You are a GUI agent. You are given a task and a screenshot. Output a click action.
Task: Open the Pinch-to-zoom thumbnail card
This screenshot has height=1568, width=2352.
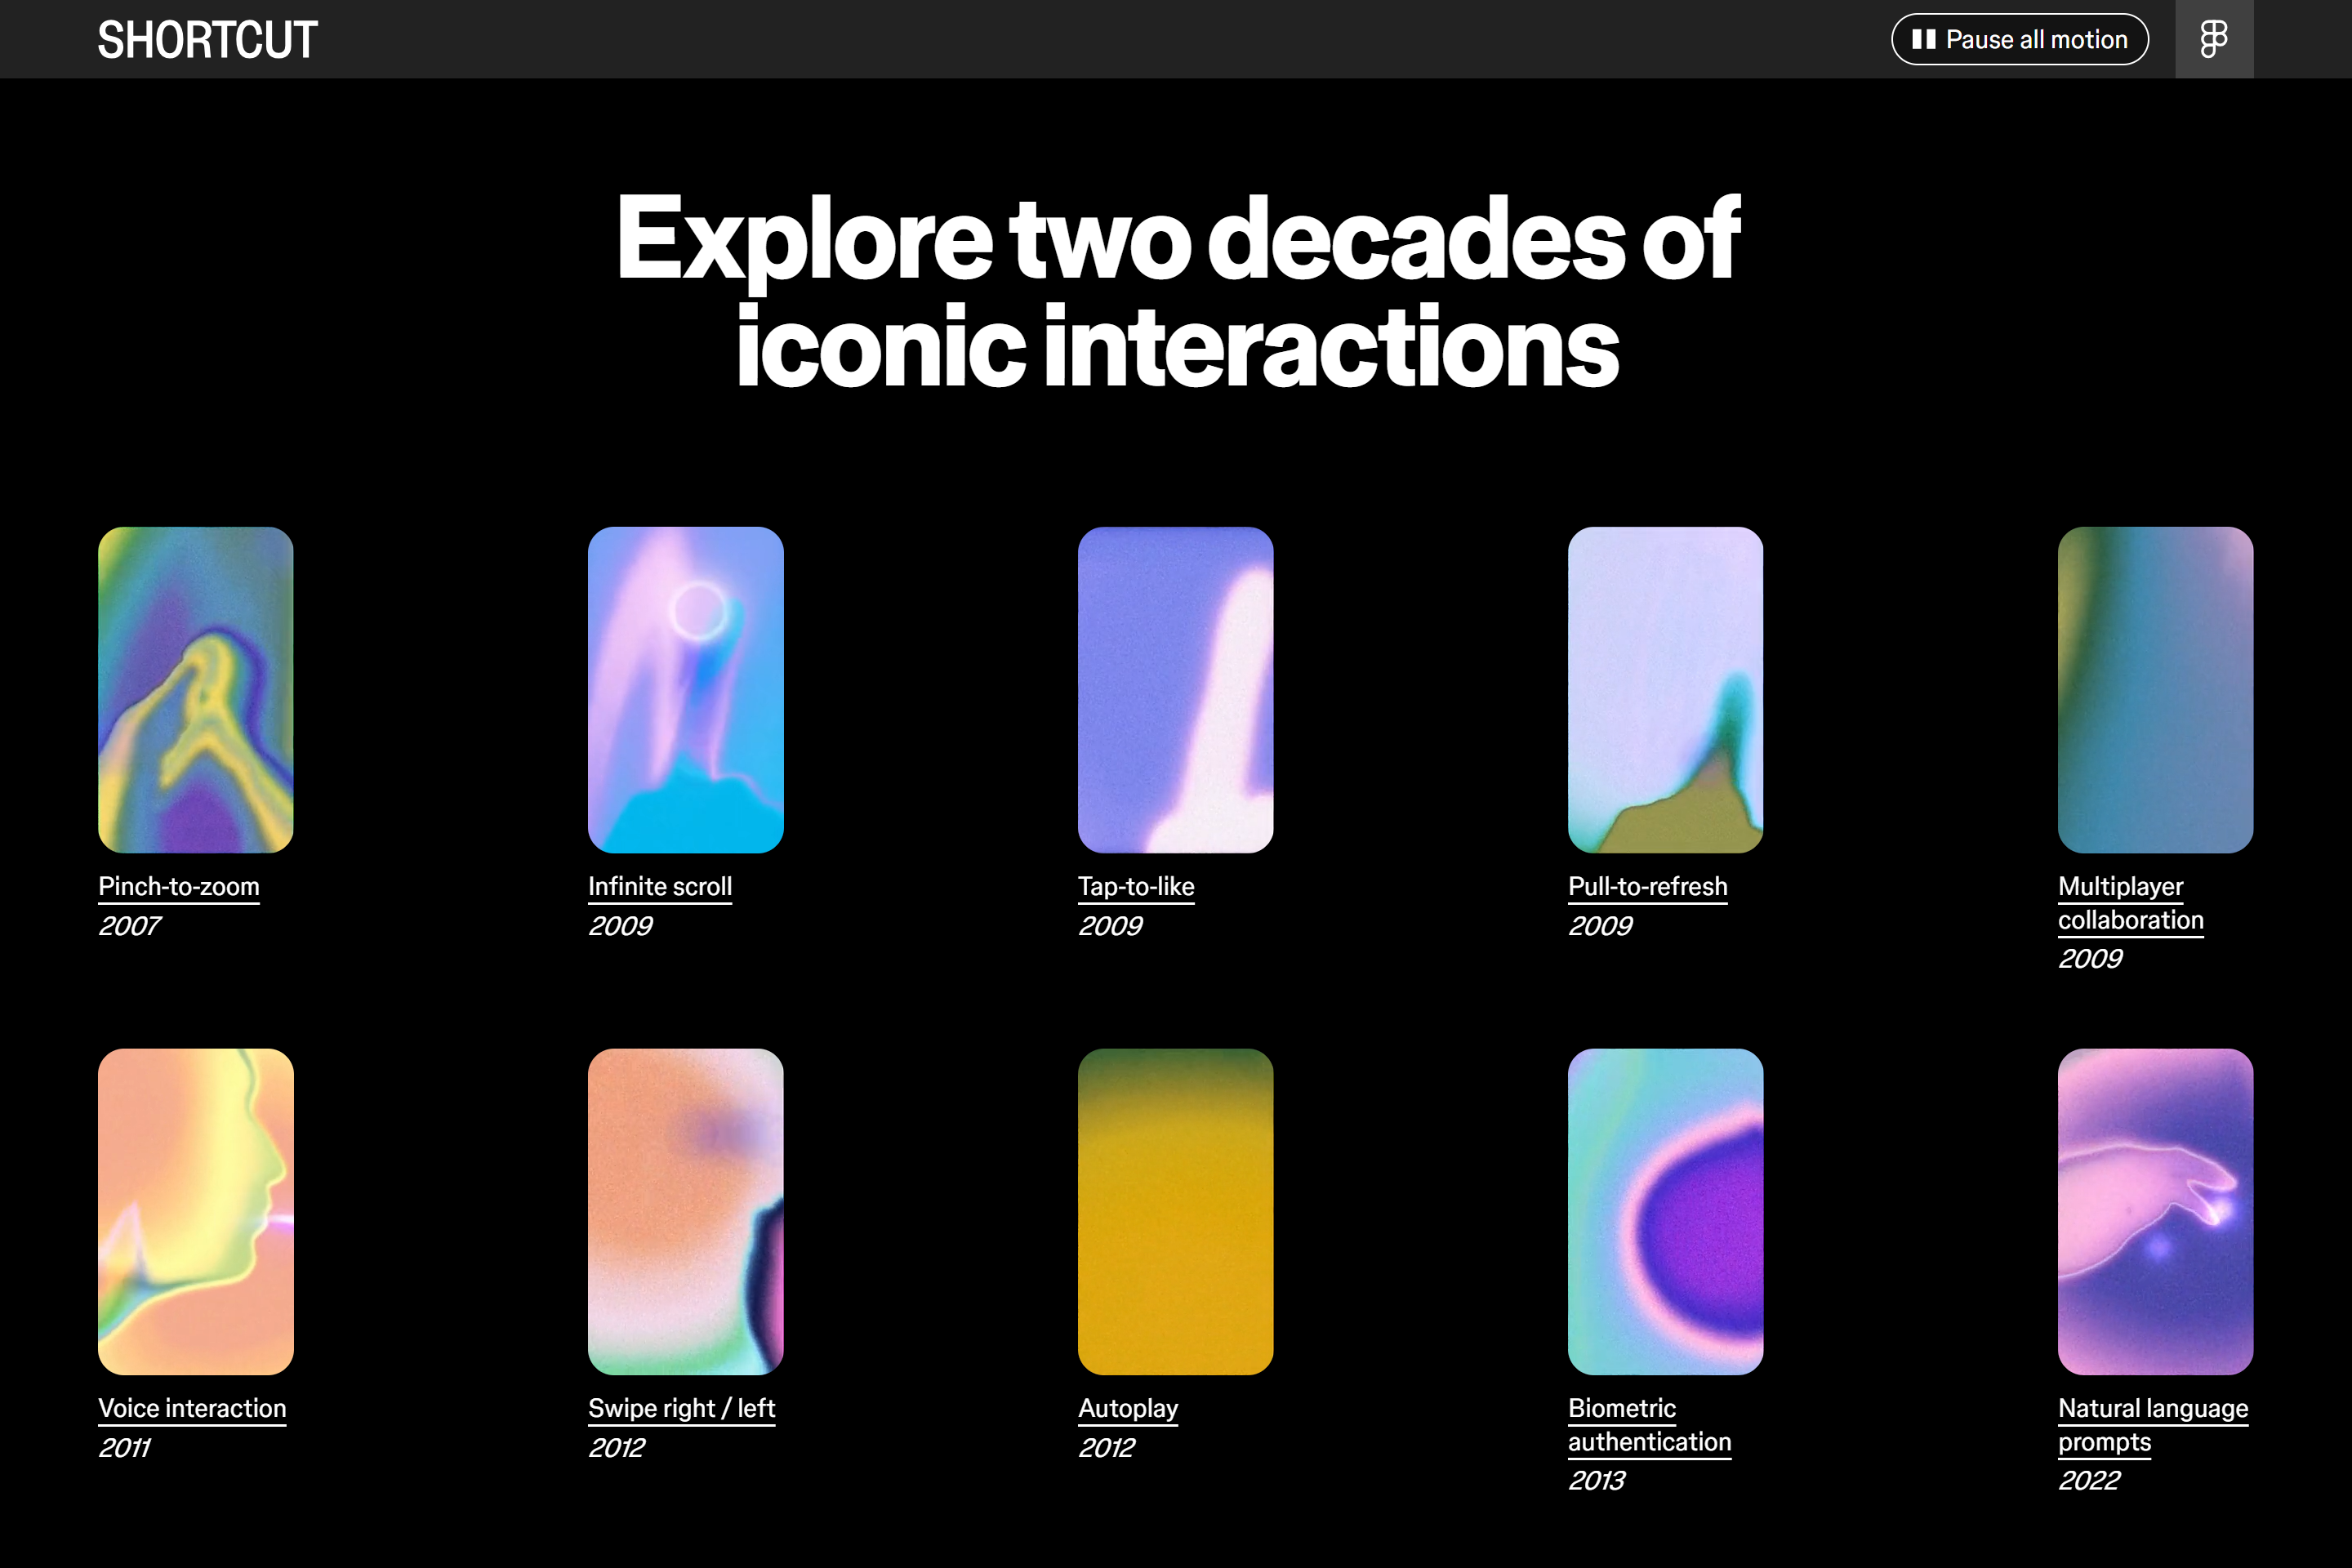click(195, 689)
